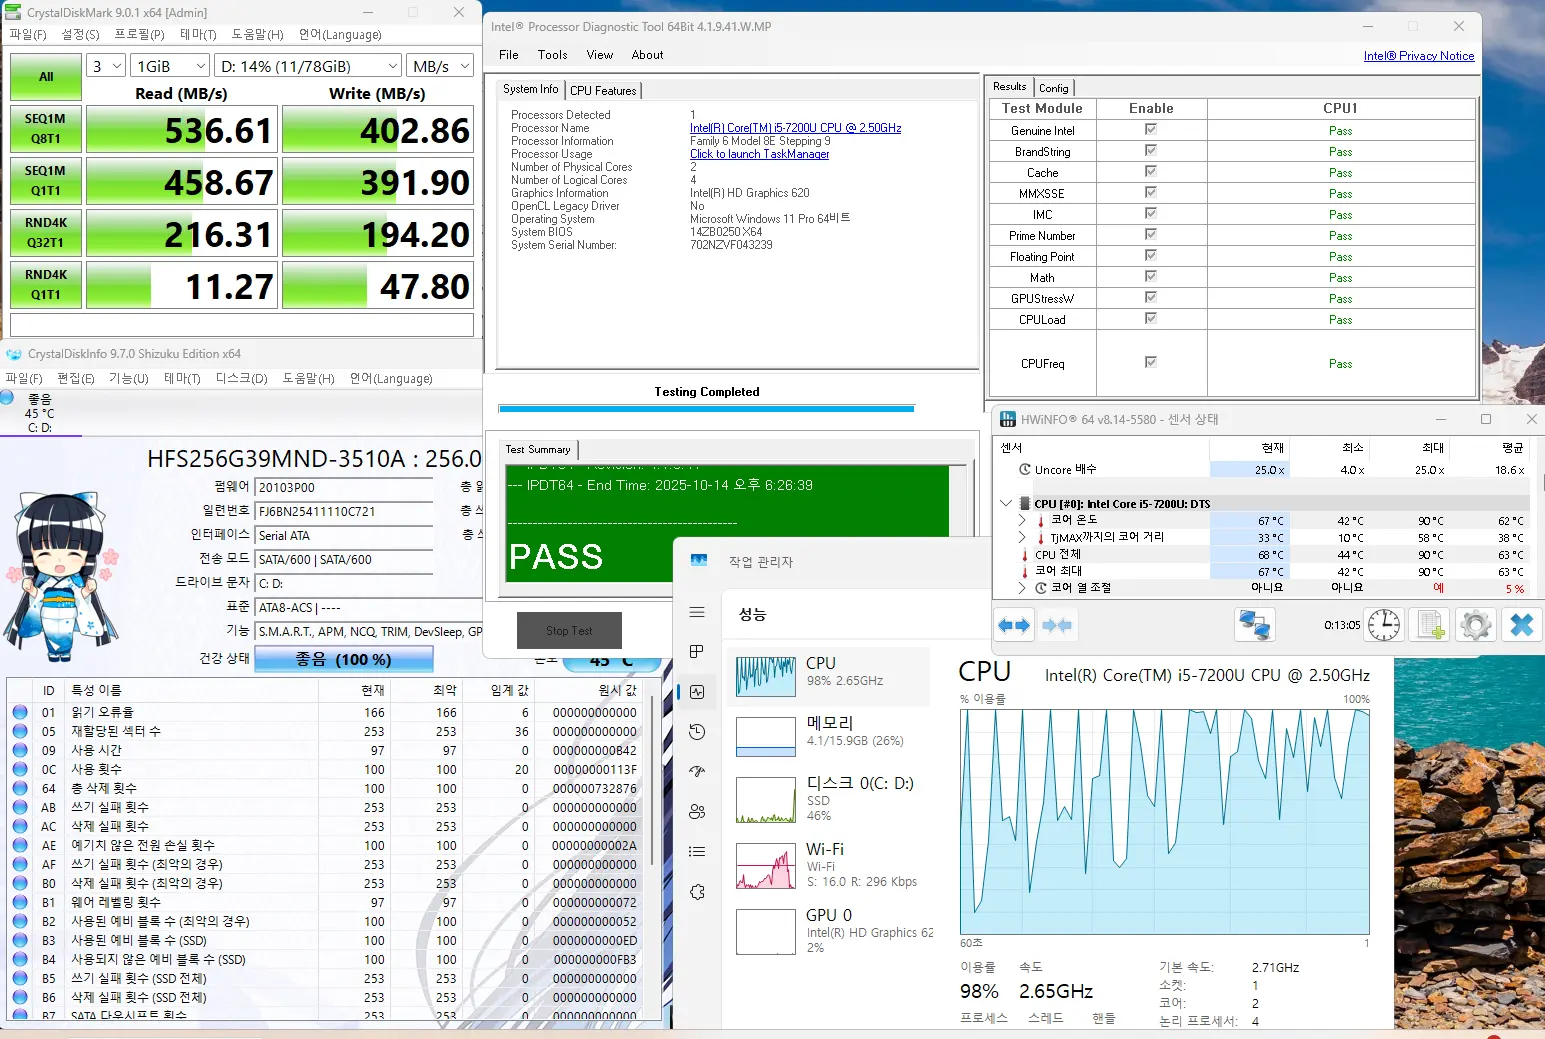Open Services puzzle icon in Task Manager sidebar
This screenshot has height=1039, width=1545.
(697, 892)
